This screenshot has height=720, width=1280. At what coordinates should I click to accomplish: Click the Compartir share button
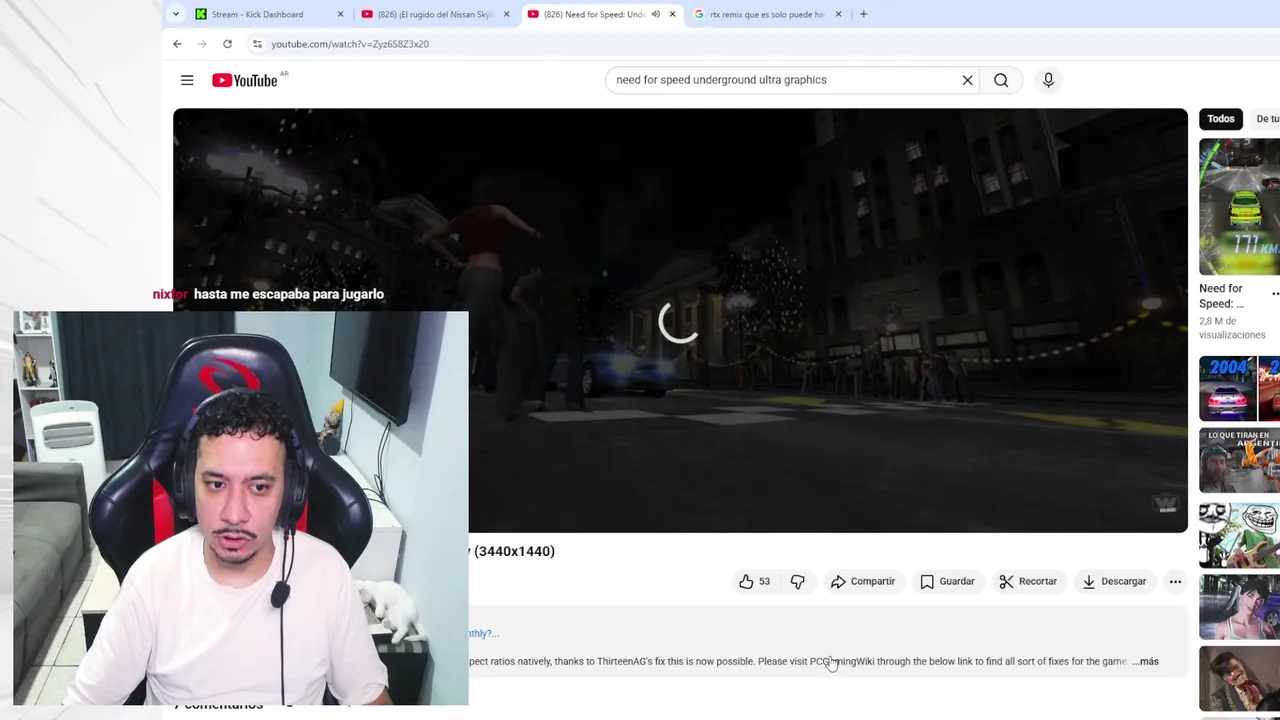863,581
